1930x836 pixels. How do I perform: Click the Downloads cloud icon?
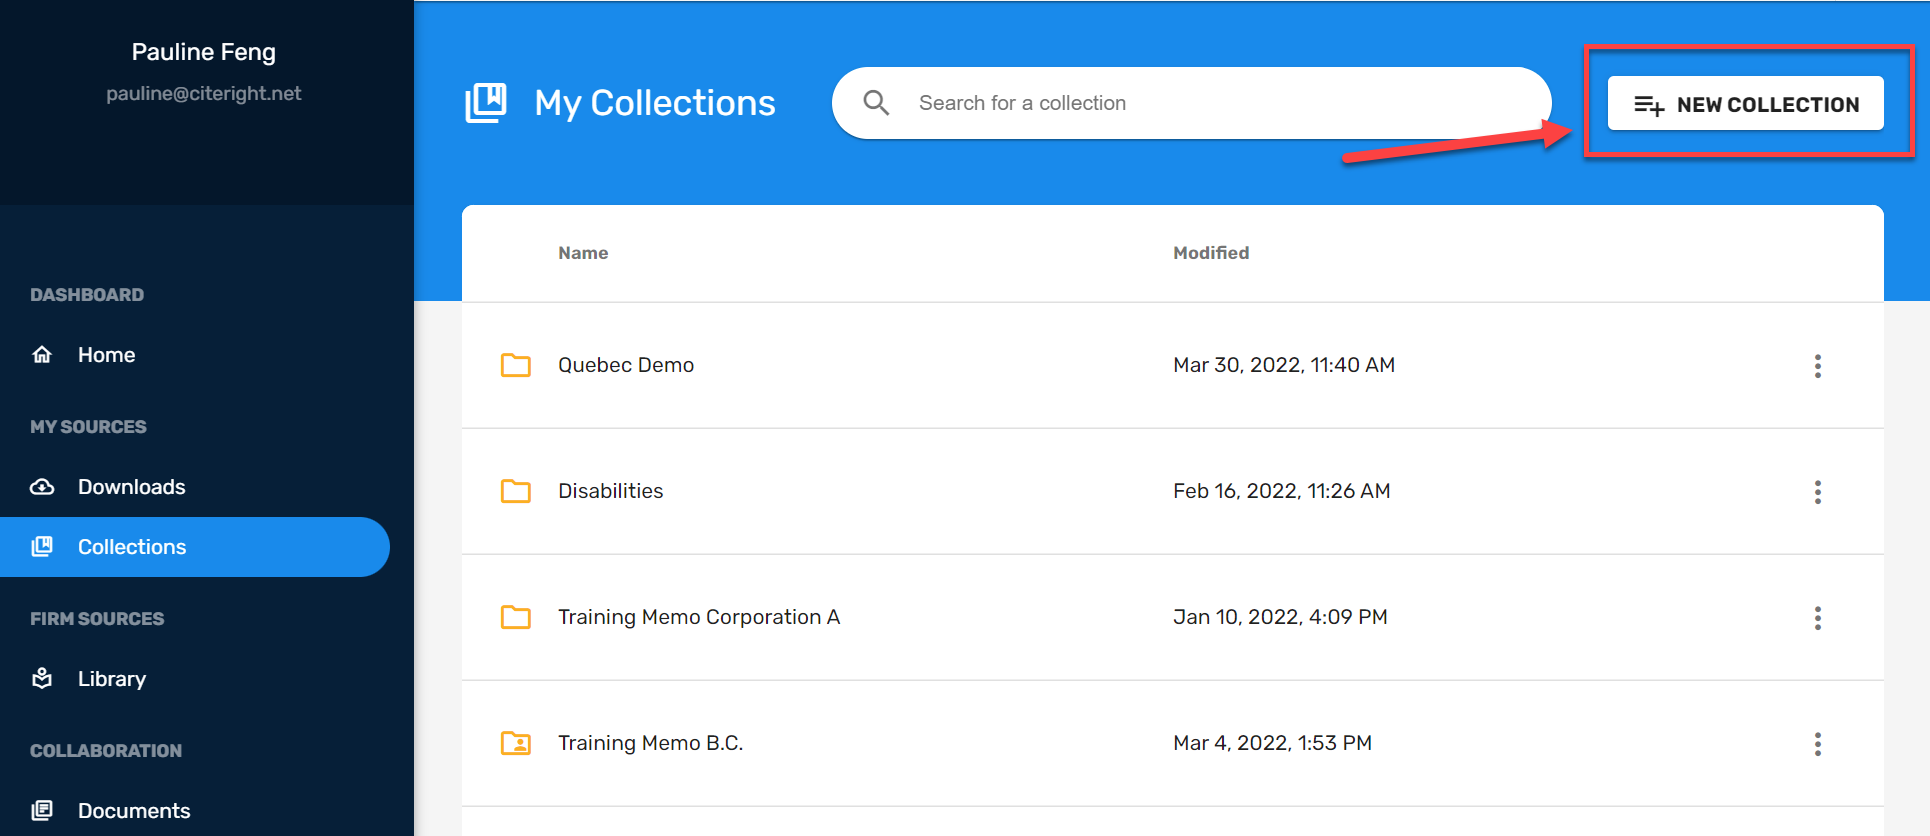[42, 487]
